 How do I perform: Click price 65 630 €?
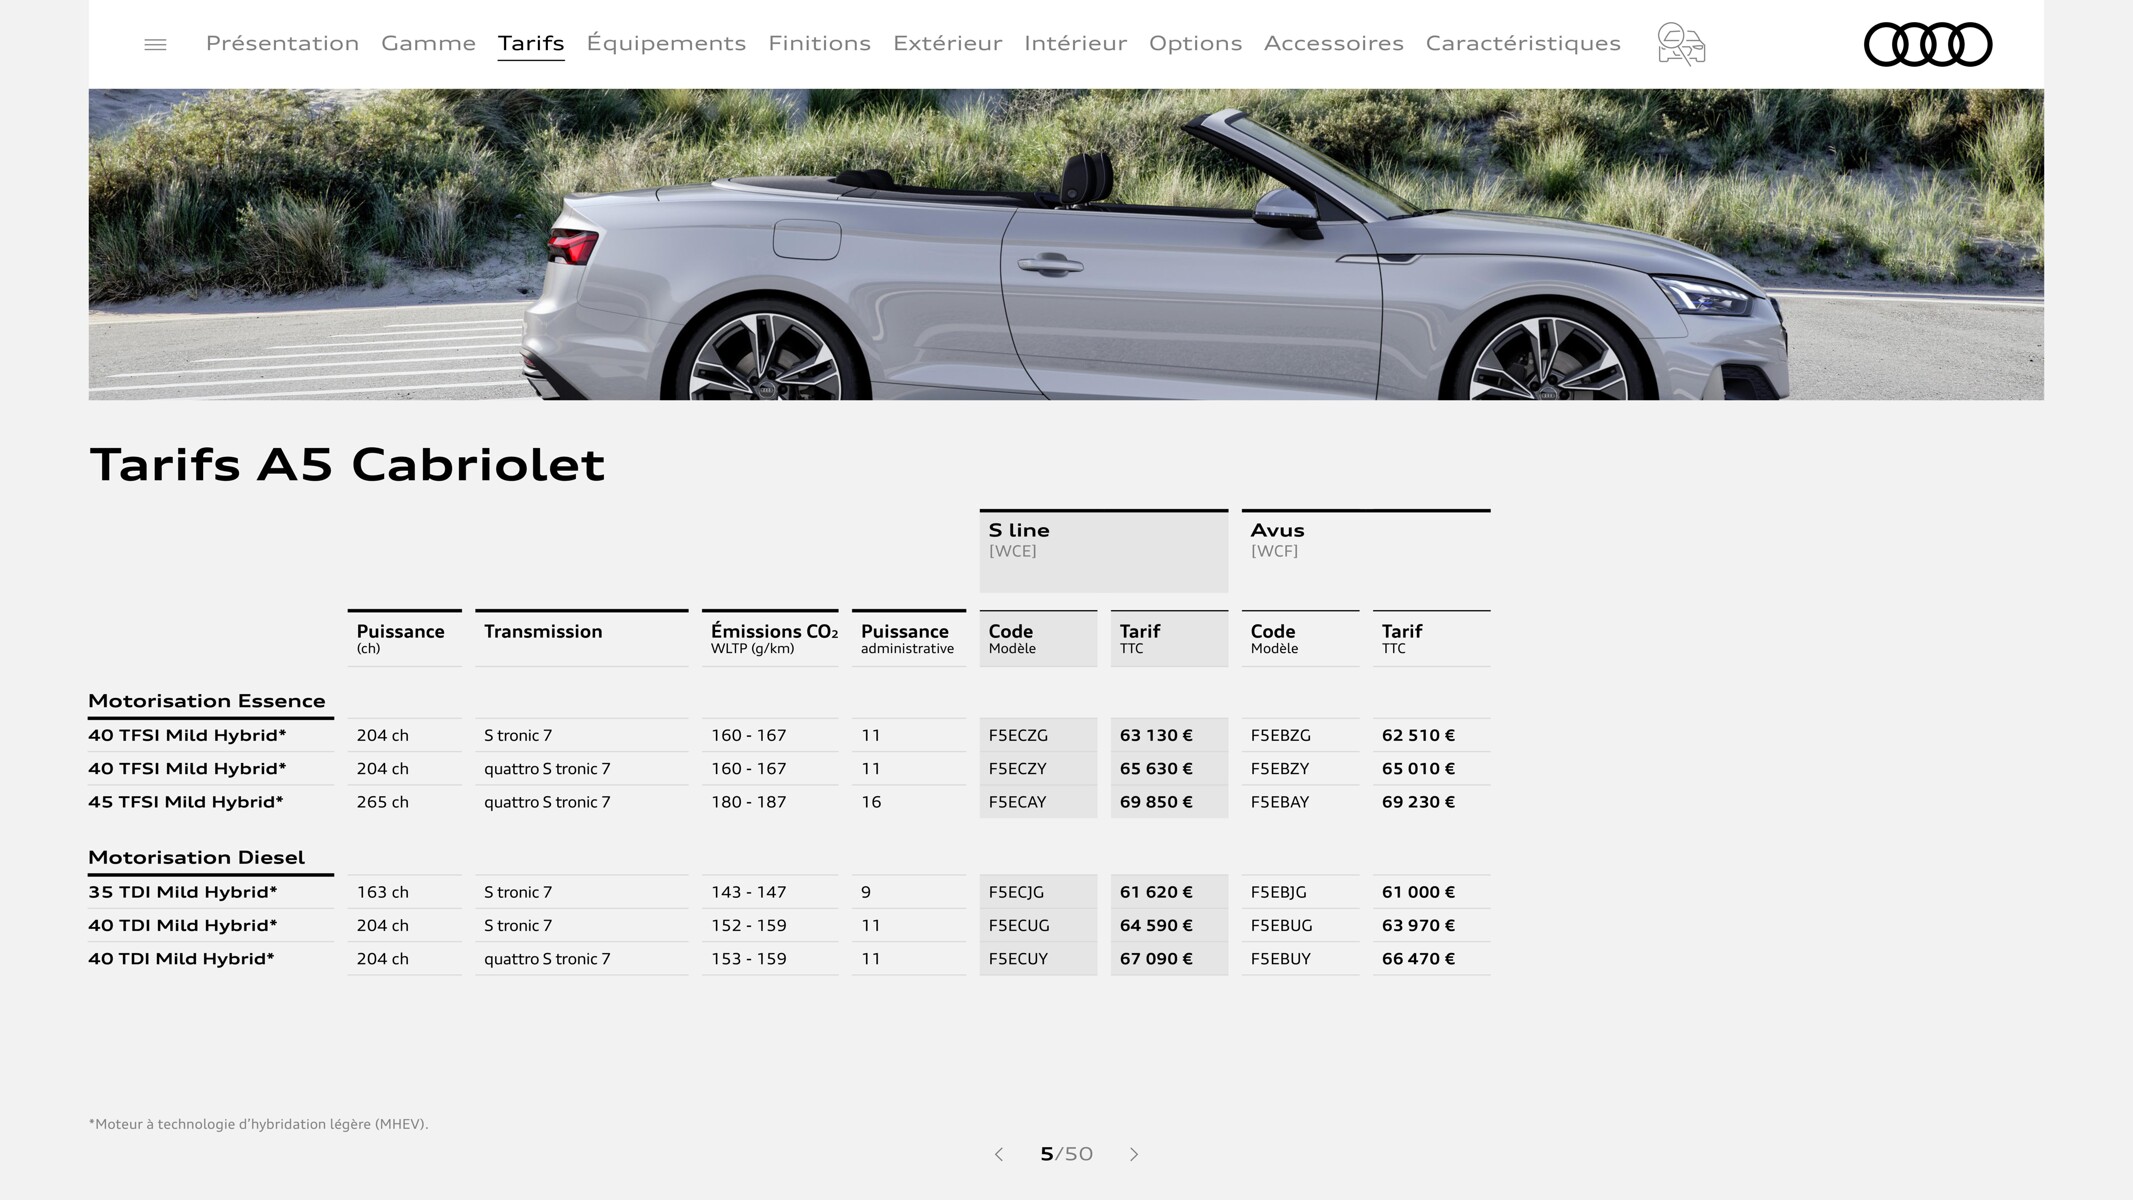point(1156,769)
